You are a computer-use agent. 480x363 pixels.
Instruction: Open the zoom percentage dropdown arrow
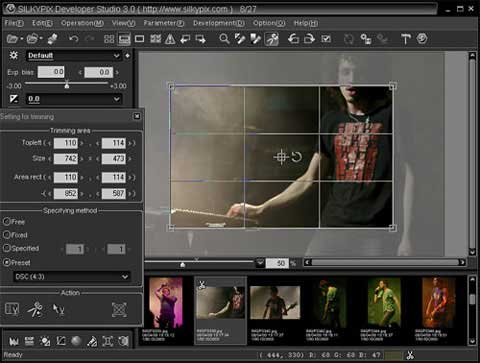pos(260,263)
